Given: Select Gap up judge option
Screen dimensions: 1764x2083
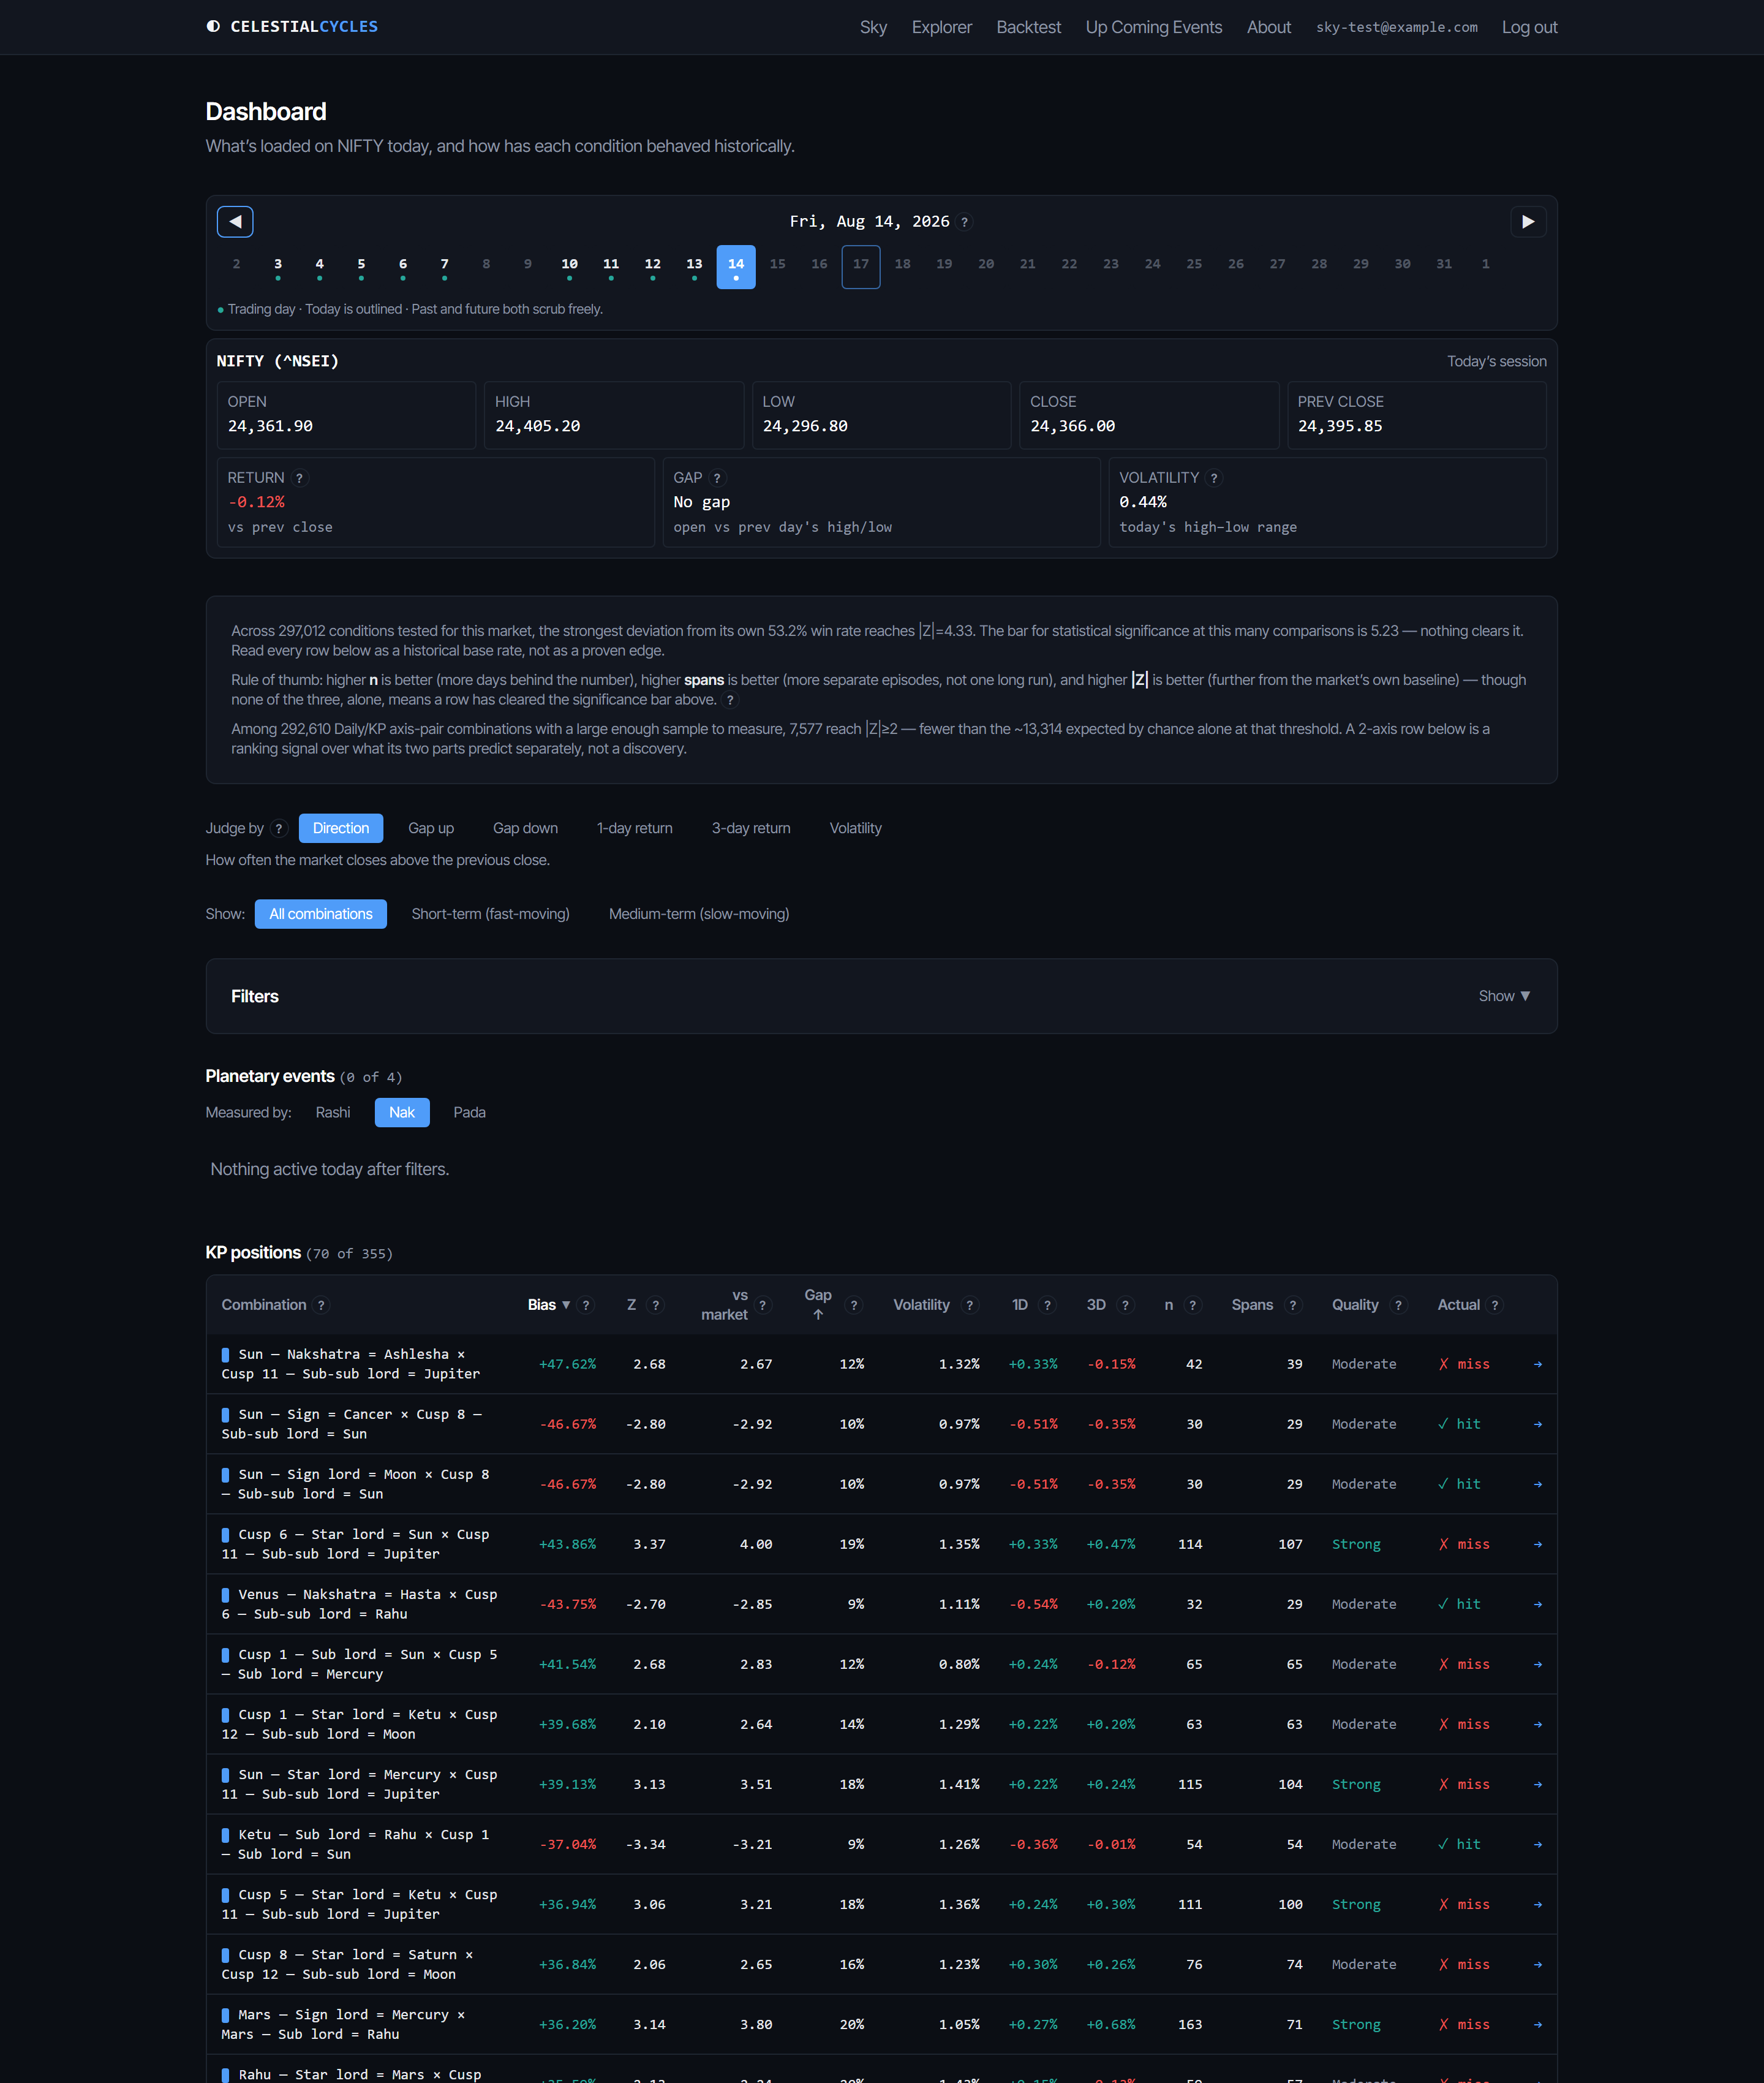Looking at the screenshot, I should coord(431,828).
